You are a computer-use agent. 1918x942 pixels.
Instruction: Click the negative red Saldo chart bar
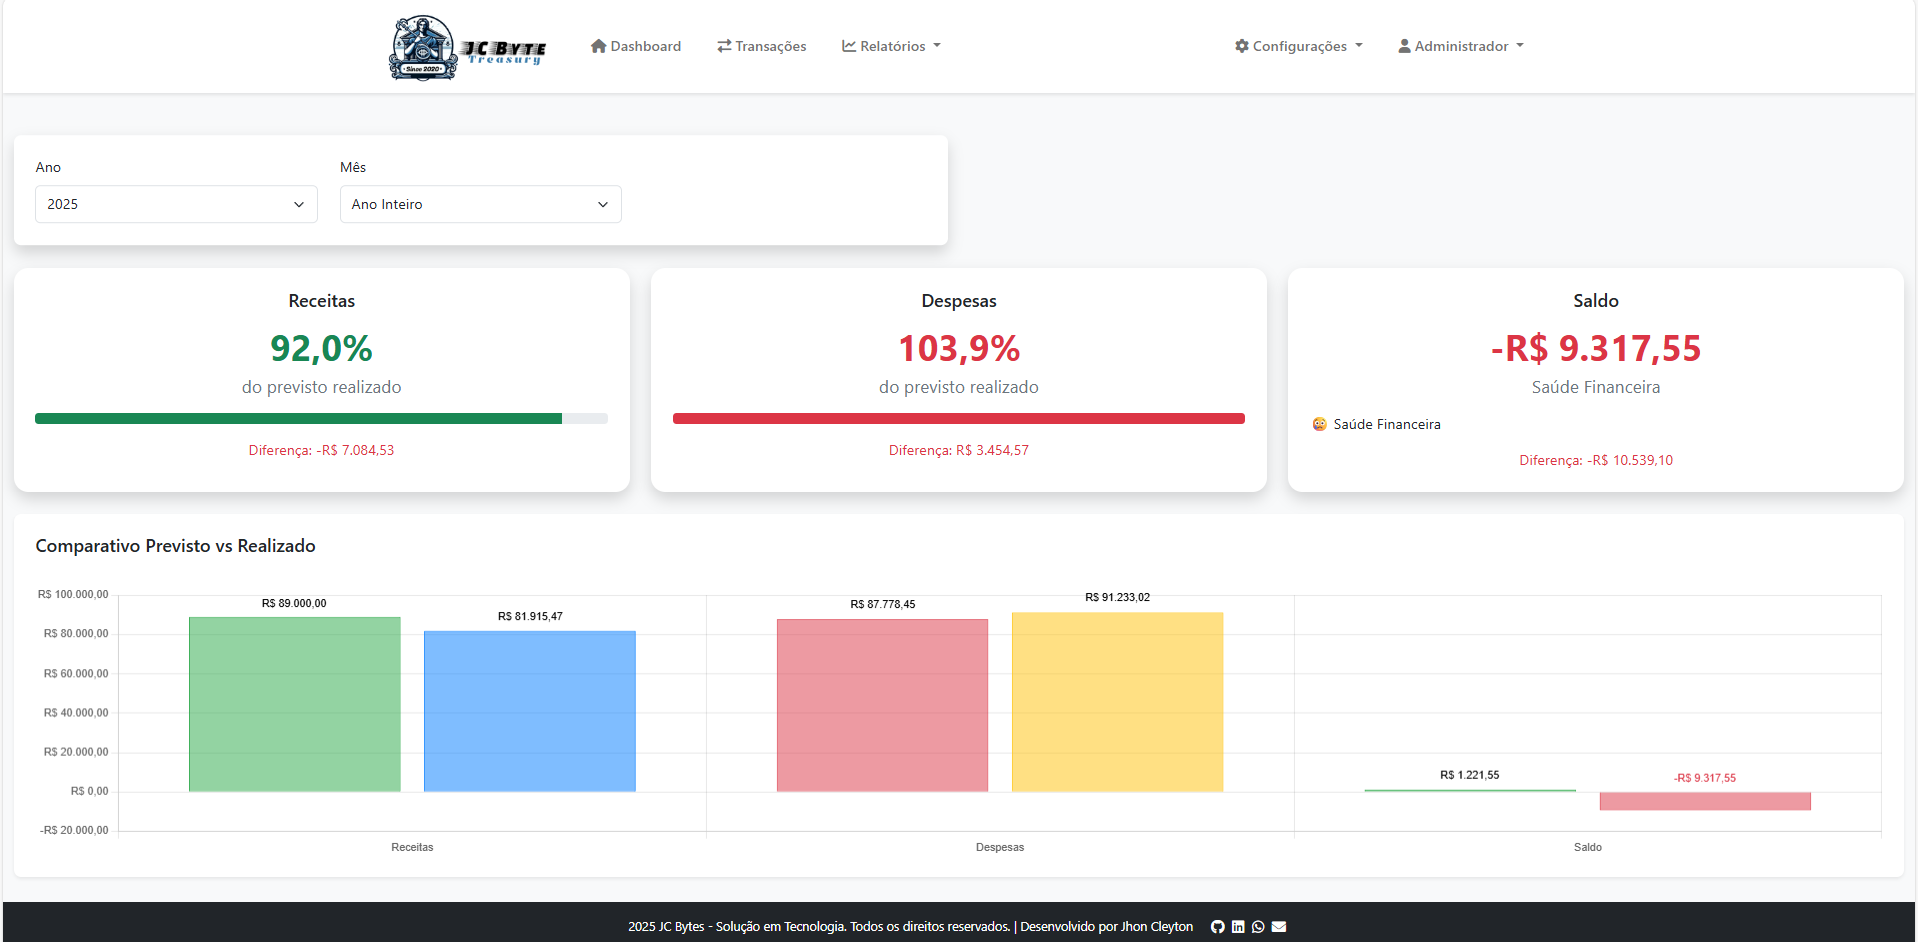(x=1704, y=801)
